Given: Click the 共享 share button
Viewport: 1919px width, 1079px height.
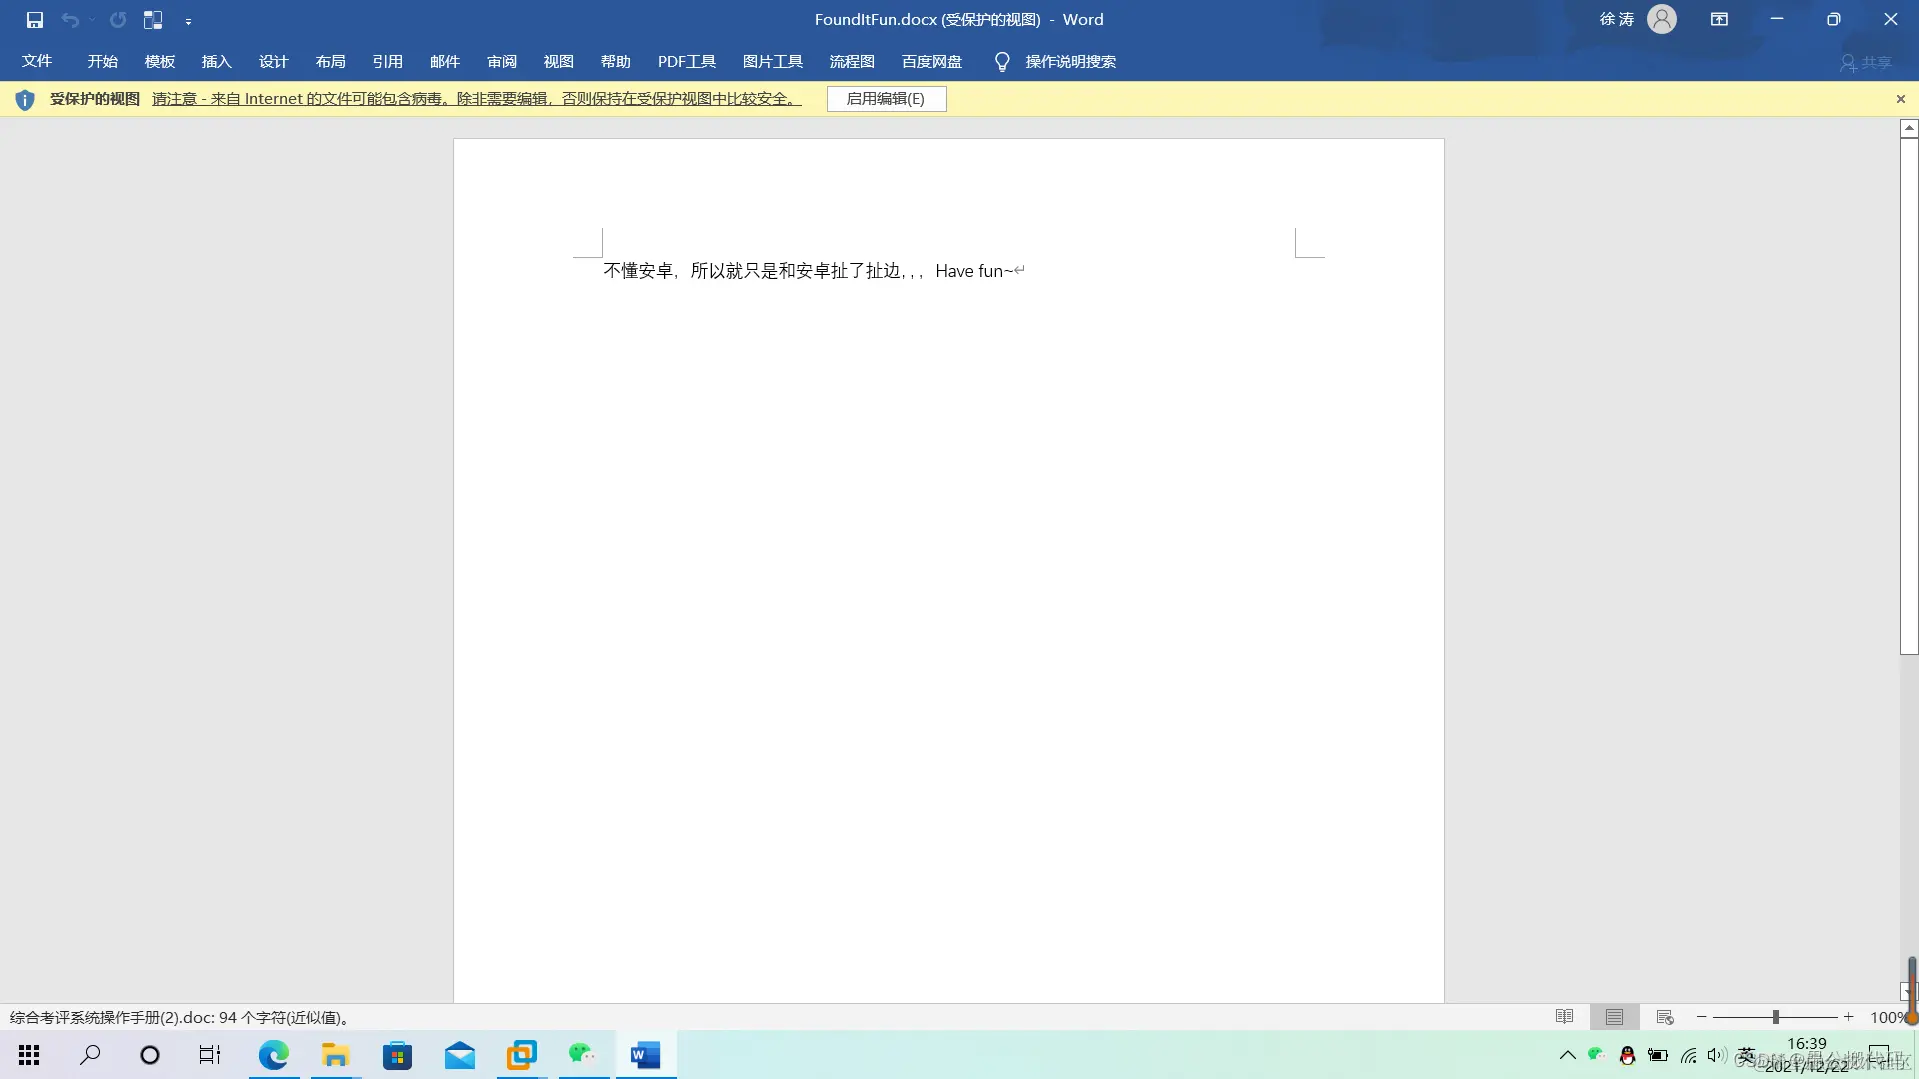Looking at the screenshot, I should (x=1866, y=63).
